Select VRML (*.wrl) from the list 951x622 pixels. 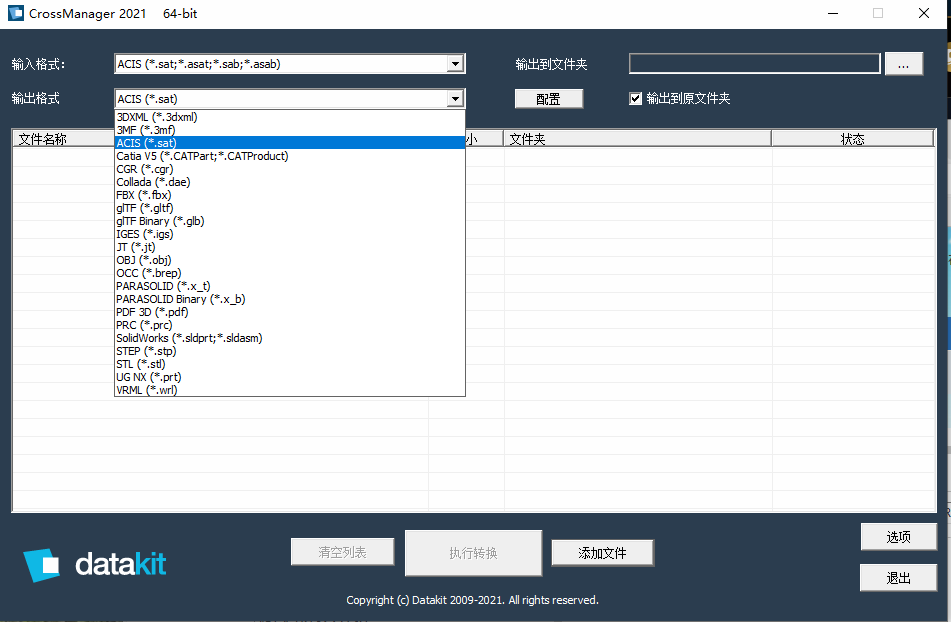pos(290,390)
